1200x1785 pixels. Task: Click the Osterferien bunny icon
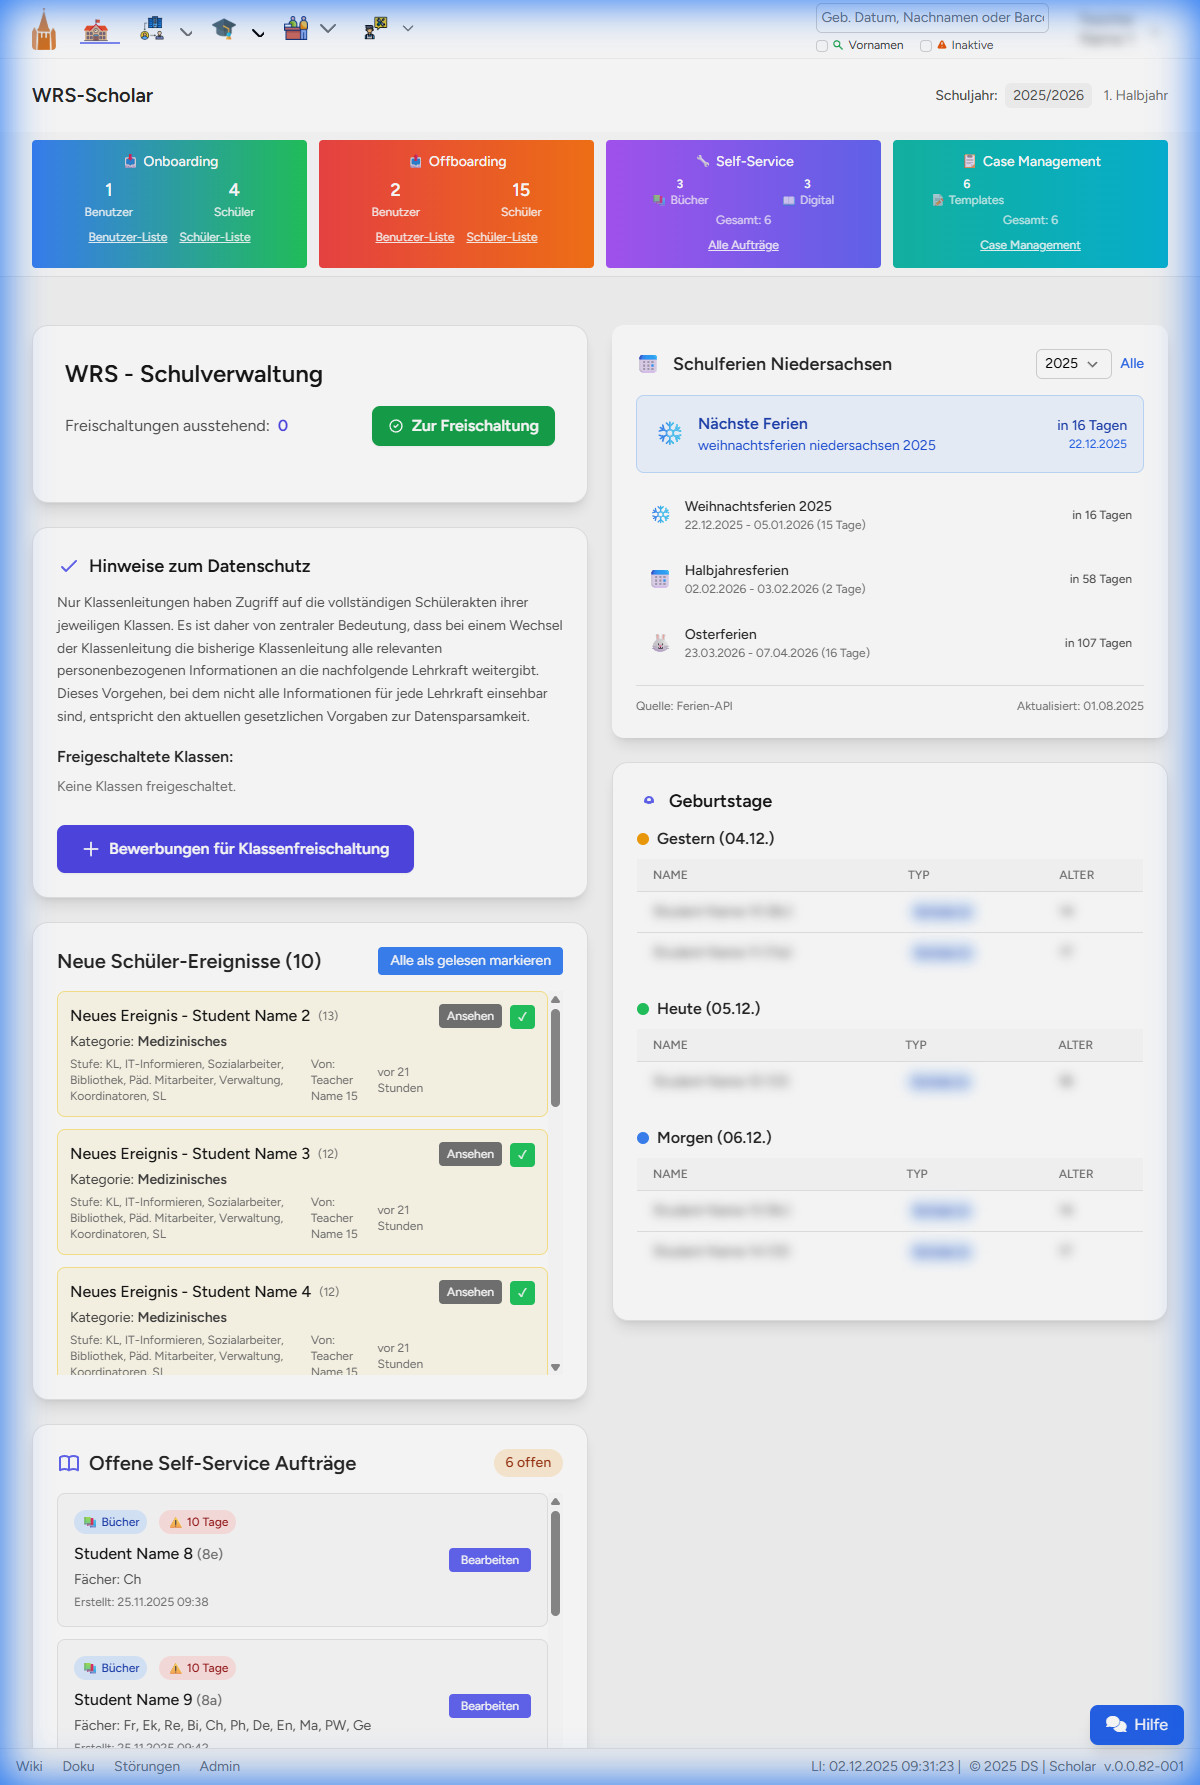tap(660, 643)
